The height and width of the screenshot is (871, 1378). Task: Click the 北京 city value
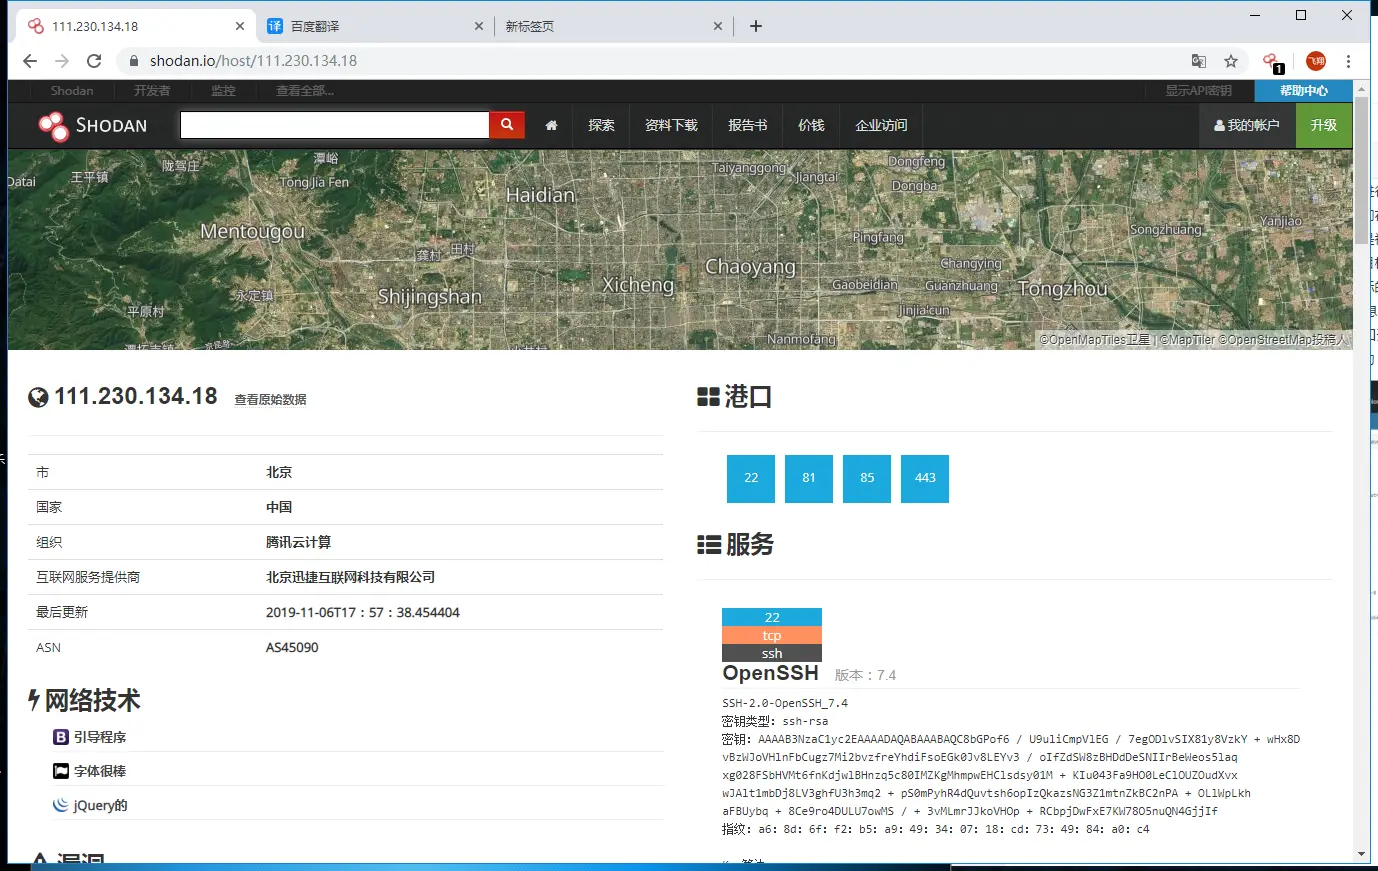279,472
